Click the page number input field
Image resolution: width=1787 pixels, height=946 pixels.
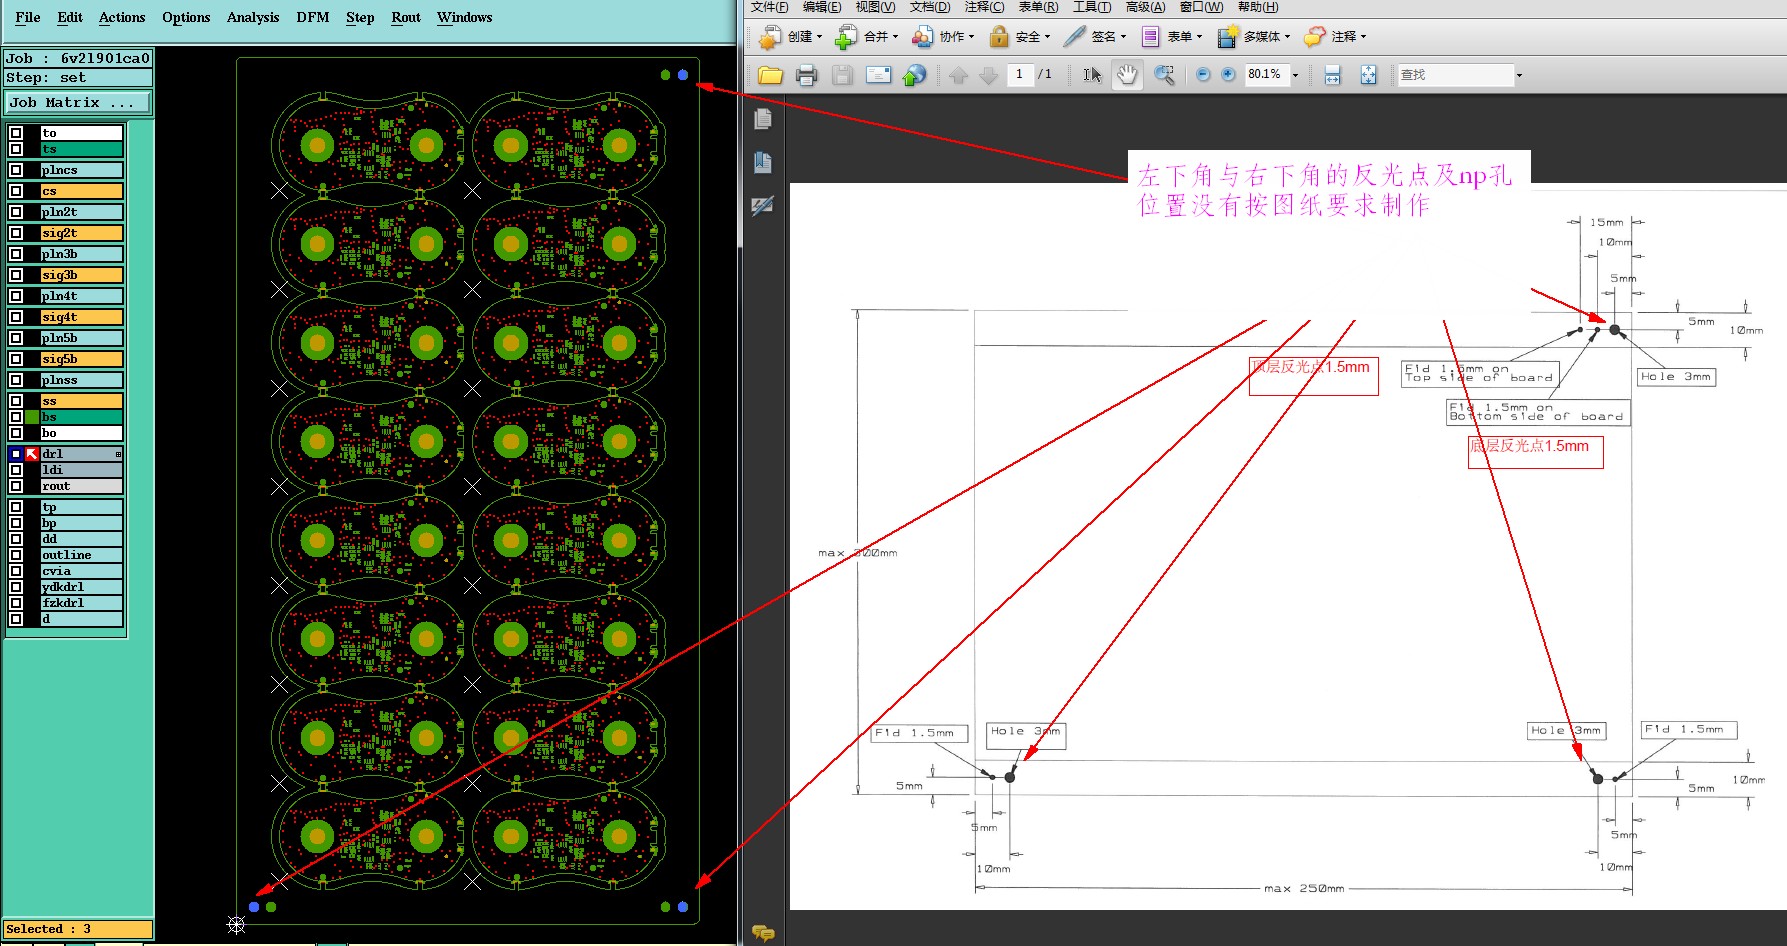coord(1019,74)
